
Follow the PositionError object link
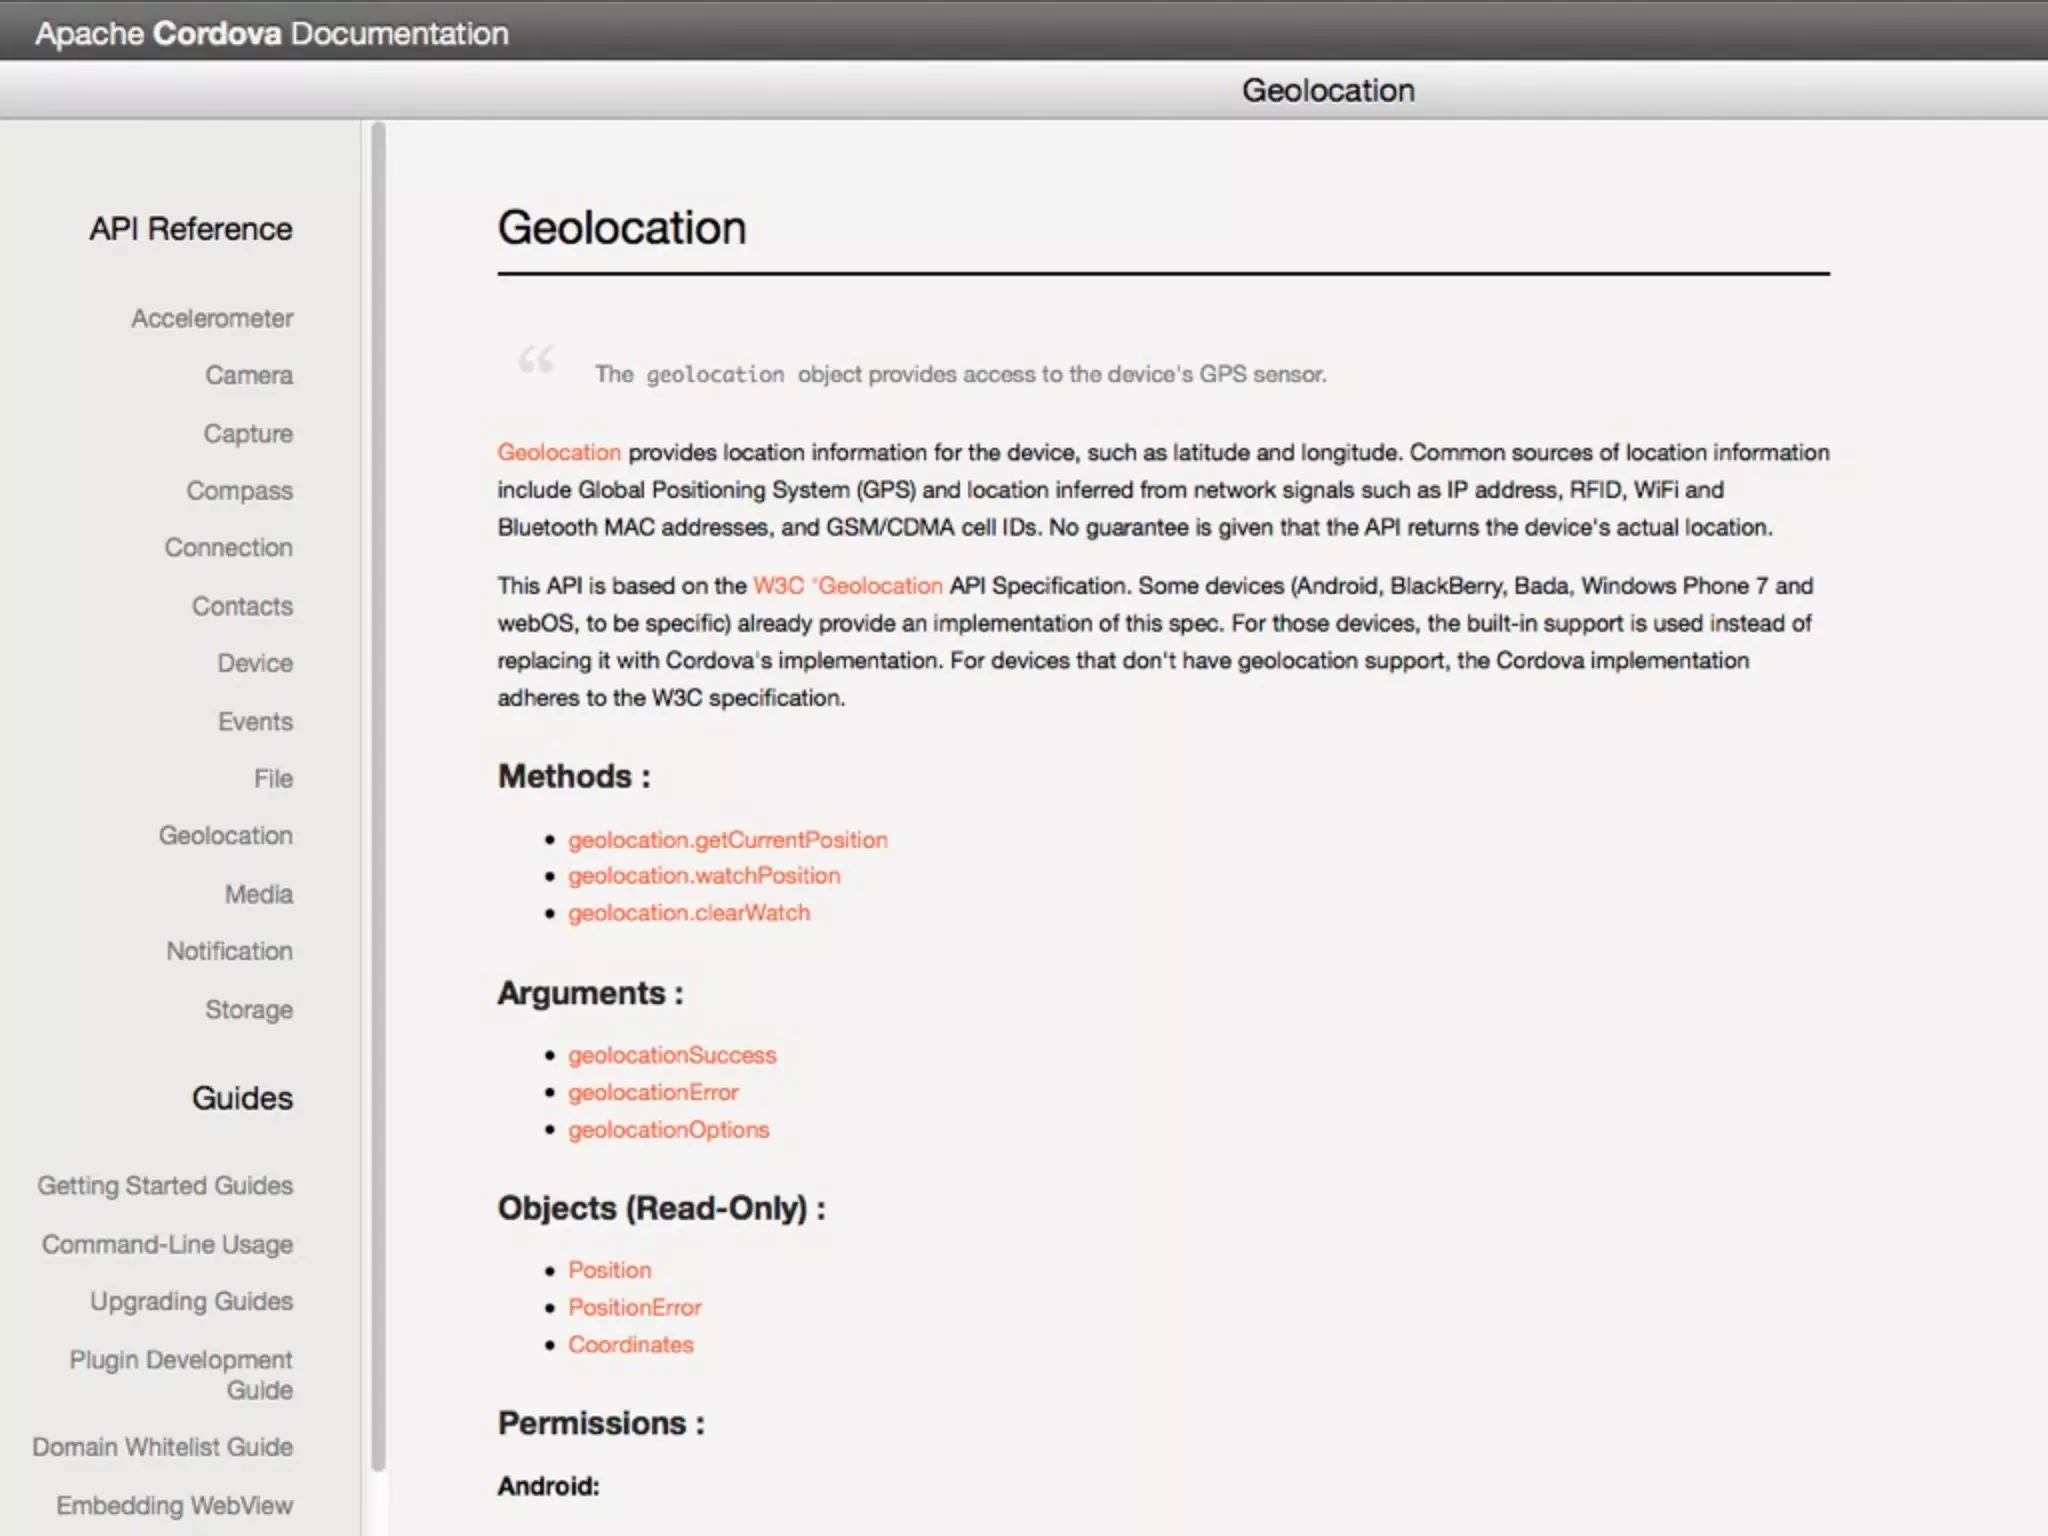coord(634,1307)
